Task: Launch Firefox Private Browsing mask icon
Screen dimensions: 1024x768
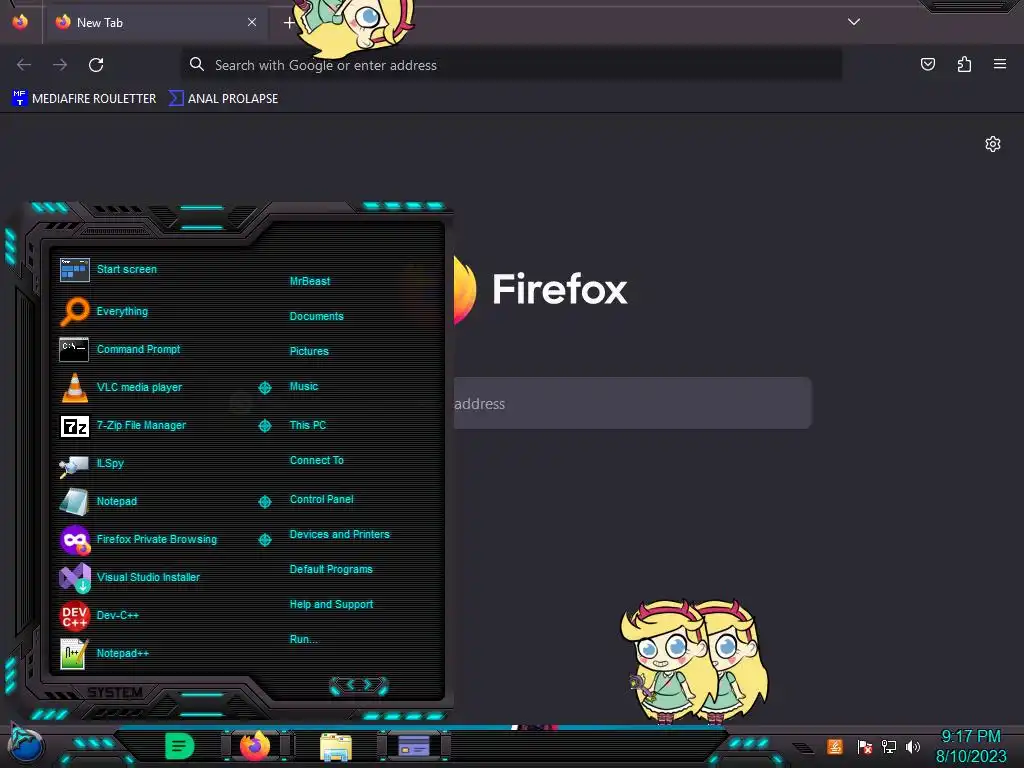Action: (x=74, y=539)
